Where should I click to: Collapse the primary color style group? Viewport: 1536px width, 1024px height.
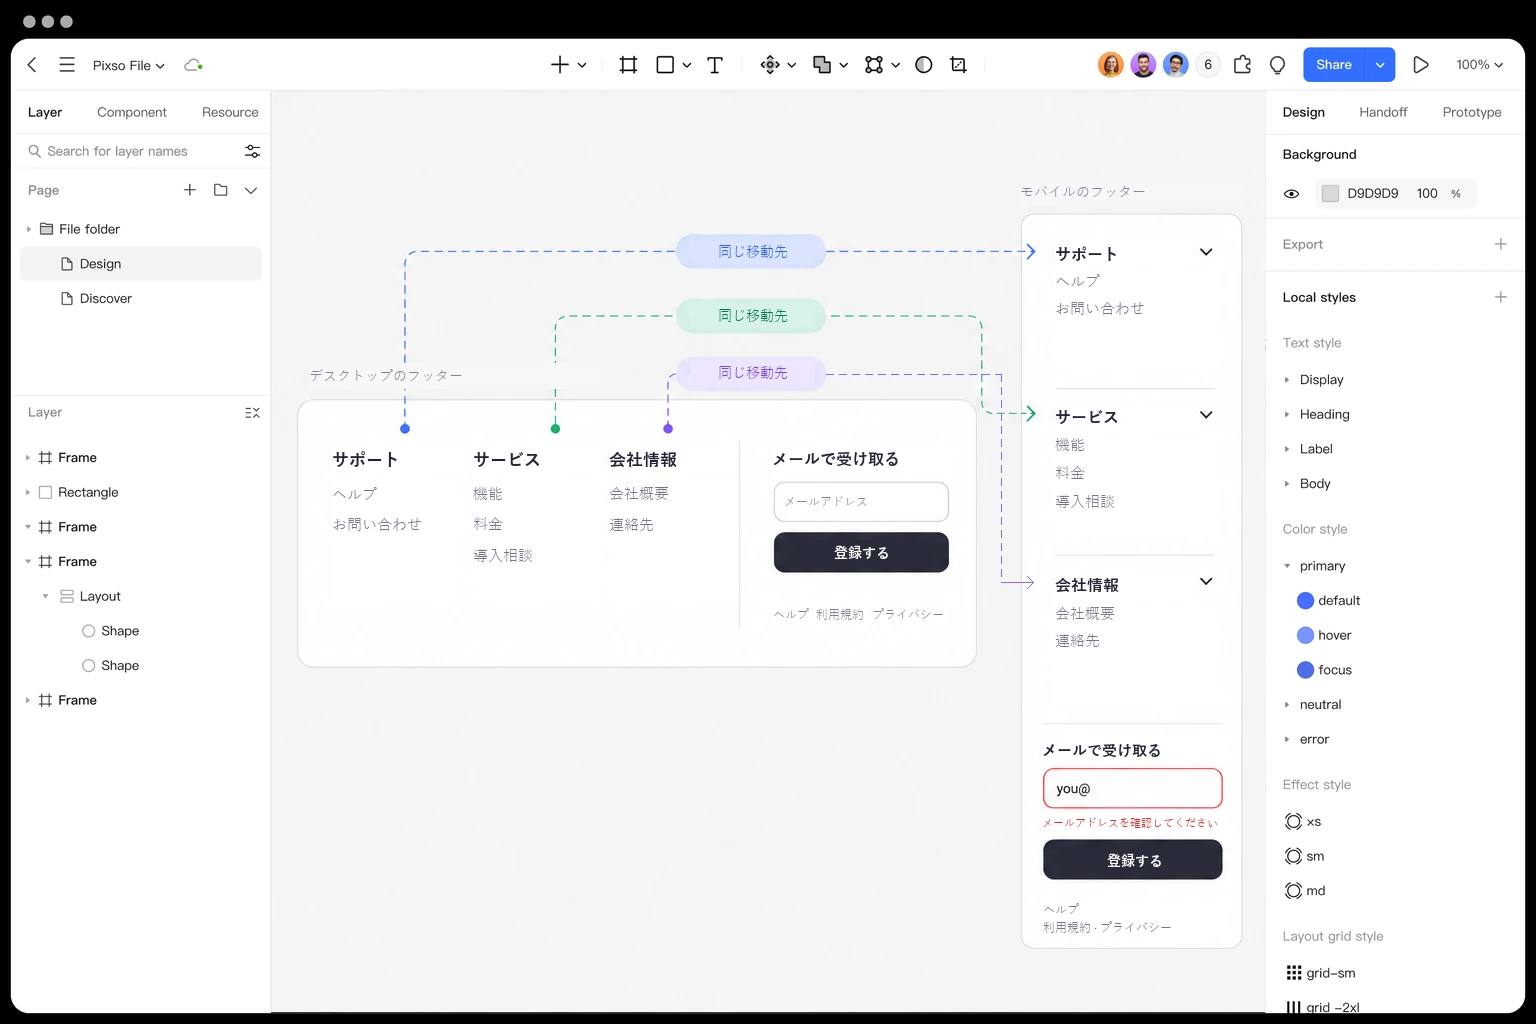click(1287, 566)
